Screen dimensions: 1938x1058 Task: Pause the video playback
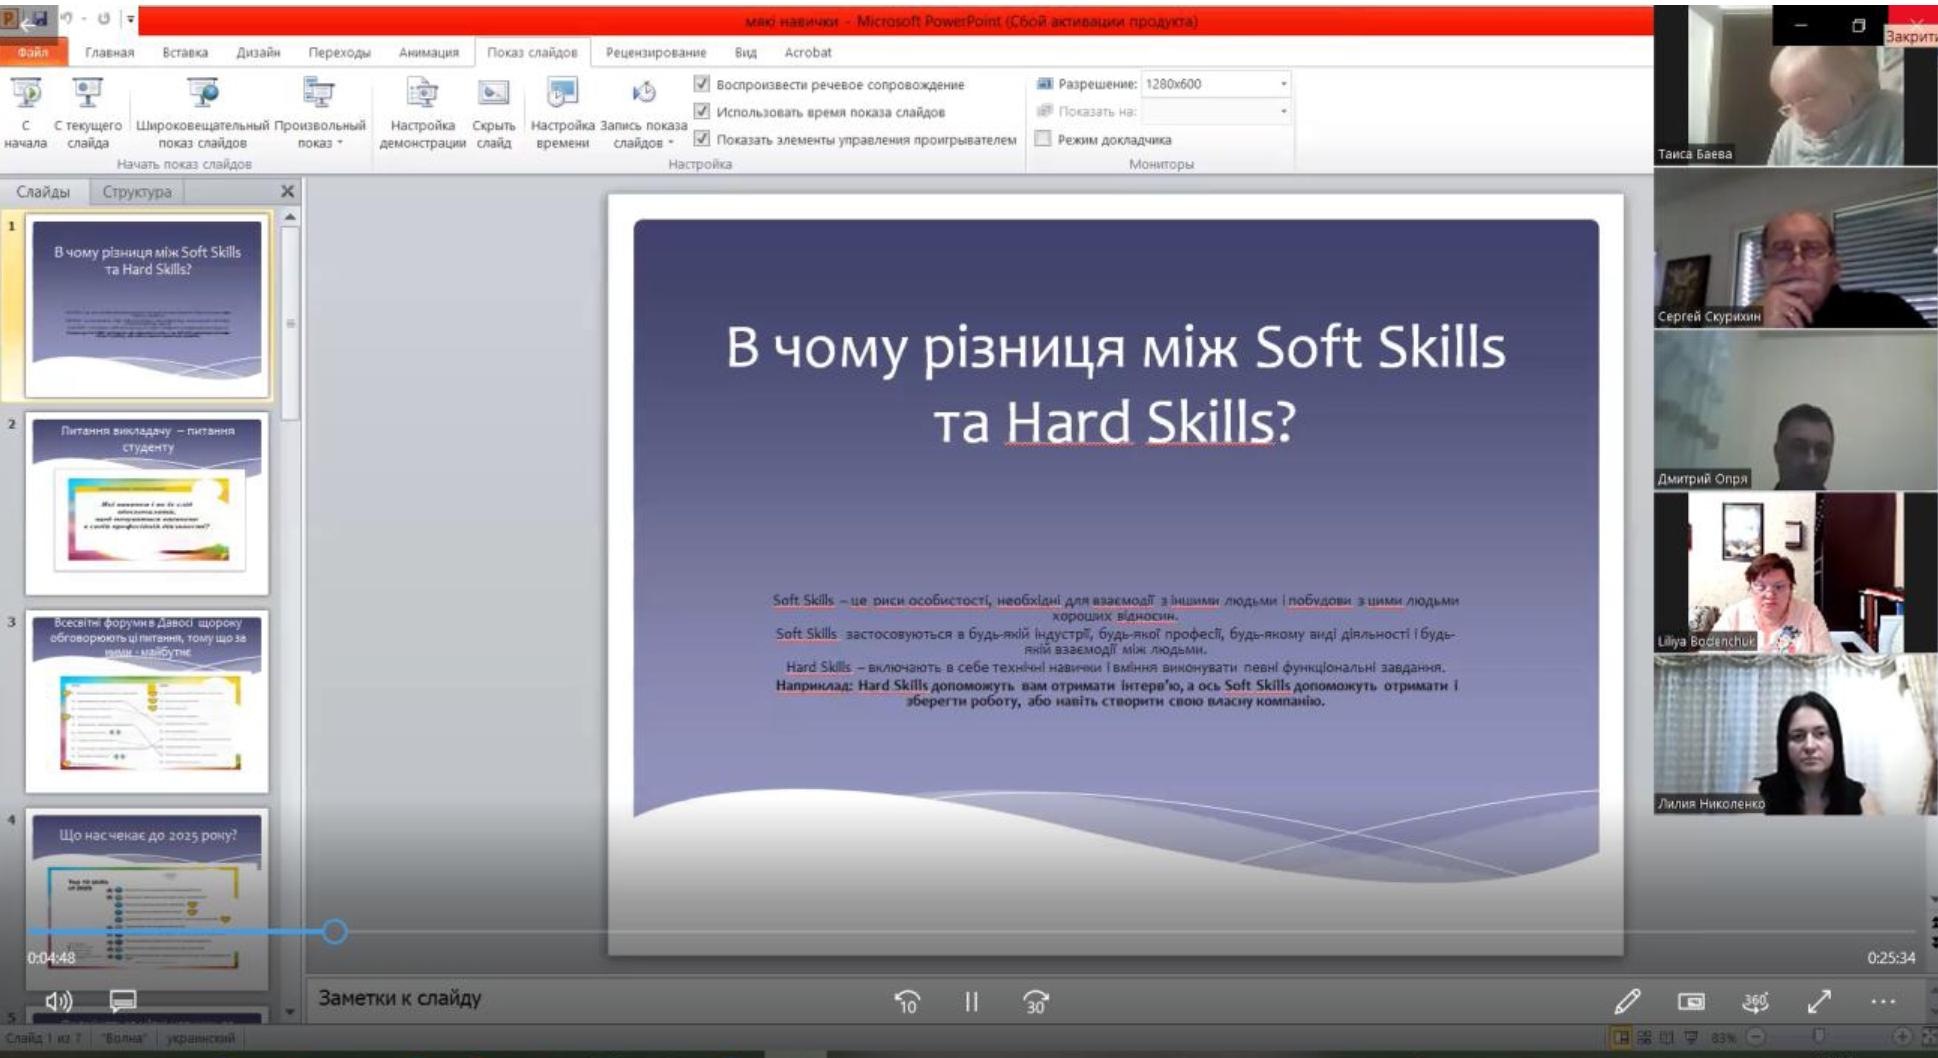[x=971, y=1001]
